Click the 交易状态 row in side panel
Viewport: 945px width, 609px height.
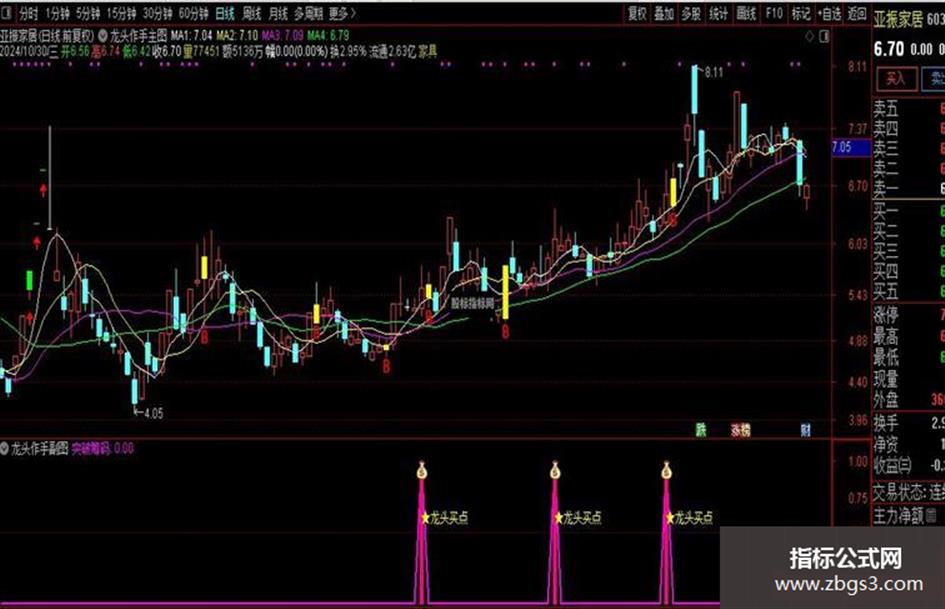(909, 491)
